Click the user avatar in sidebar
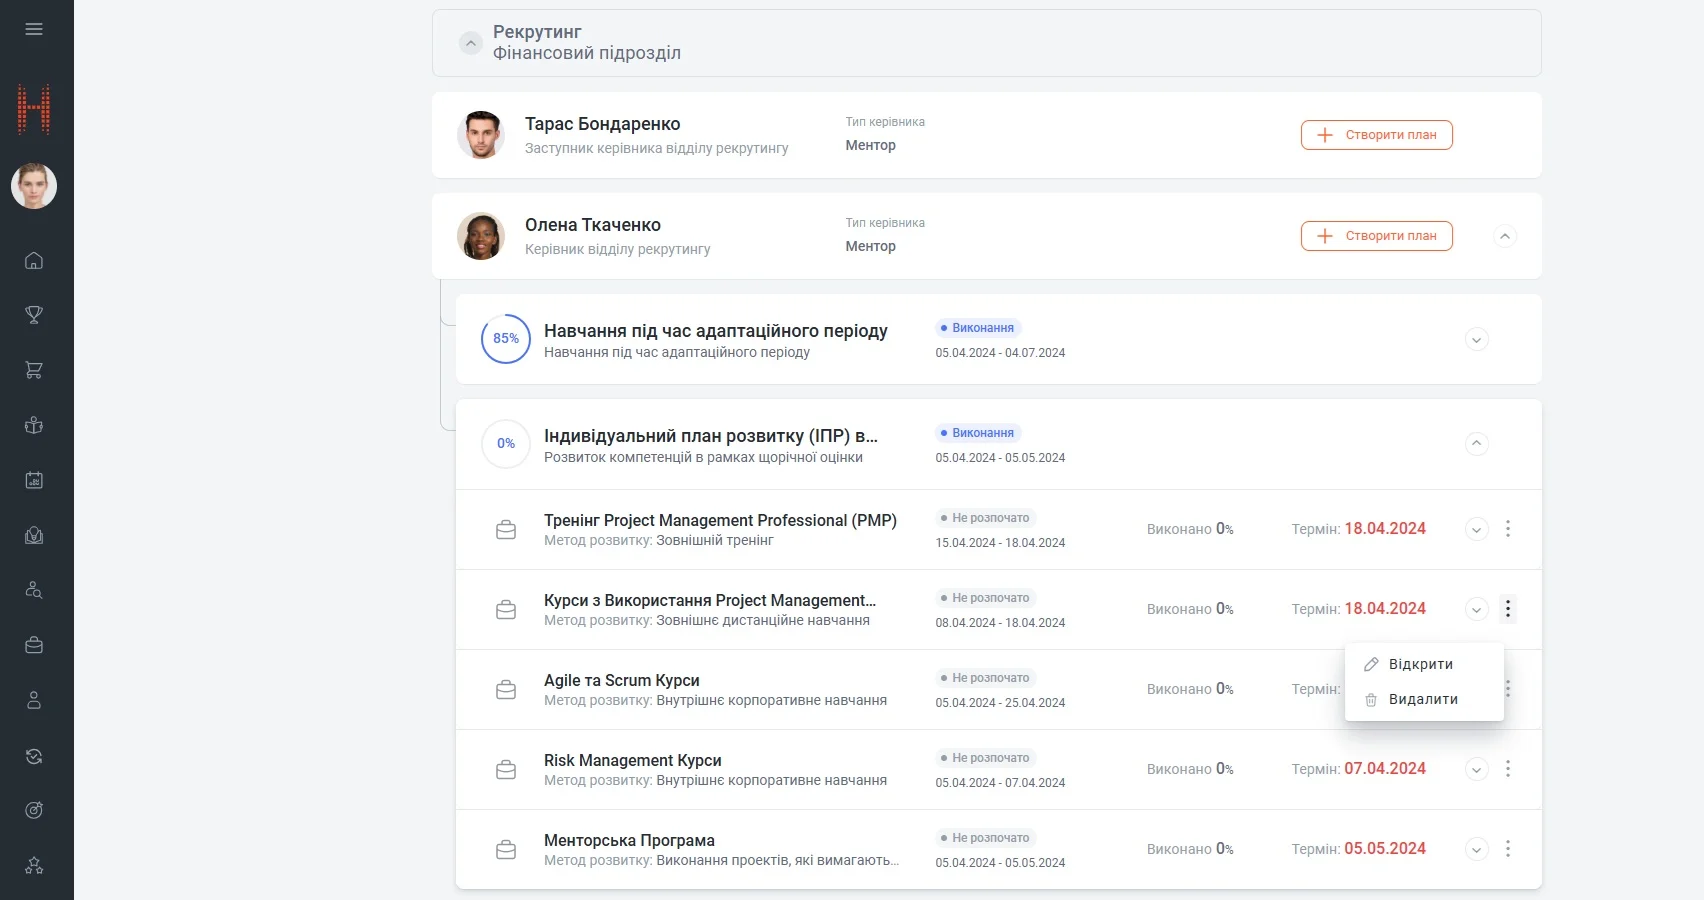 pos(34,186)
